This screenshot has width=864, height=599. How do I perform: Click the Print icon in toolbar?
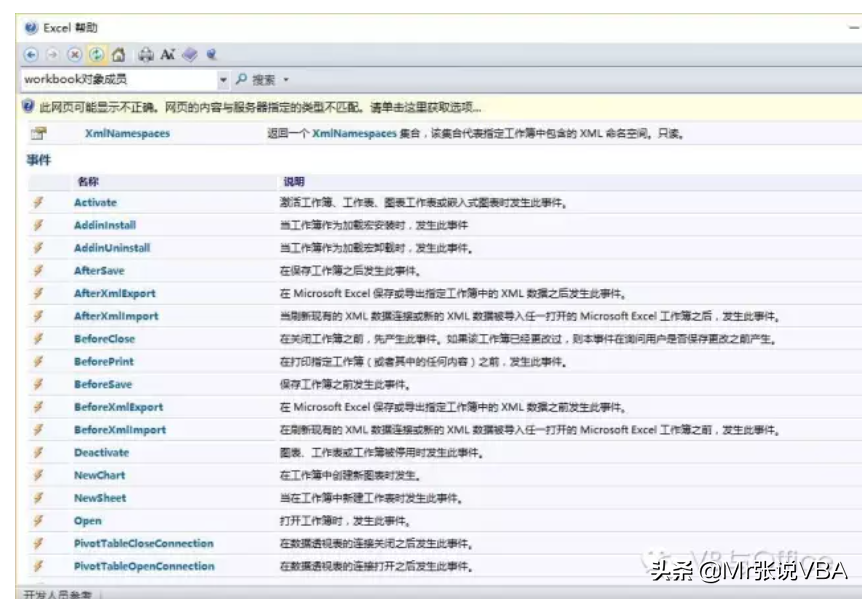pyautogui.click(x=146, y=55)
